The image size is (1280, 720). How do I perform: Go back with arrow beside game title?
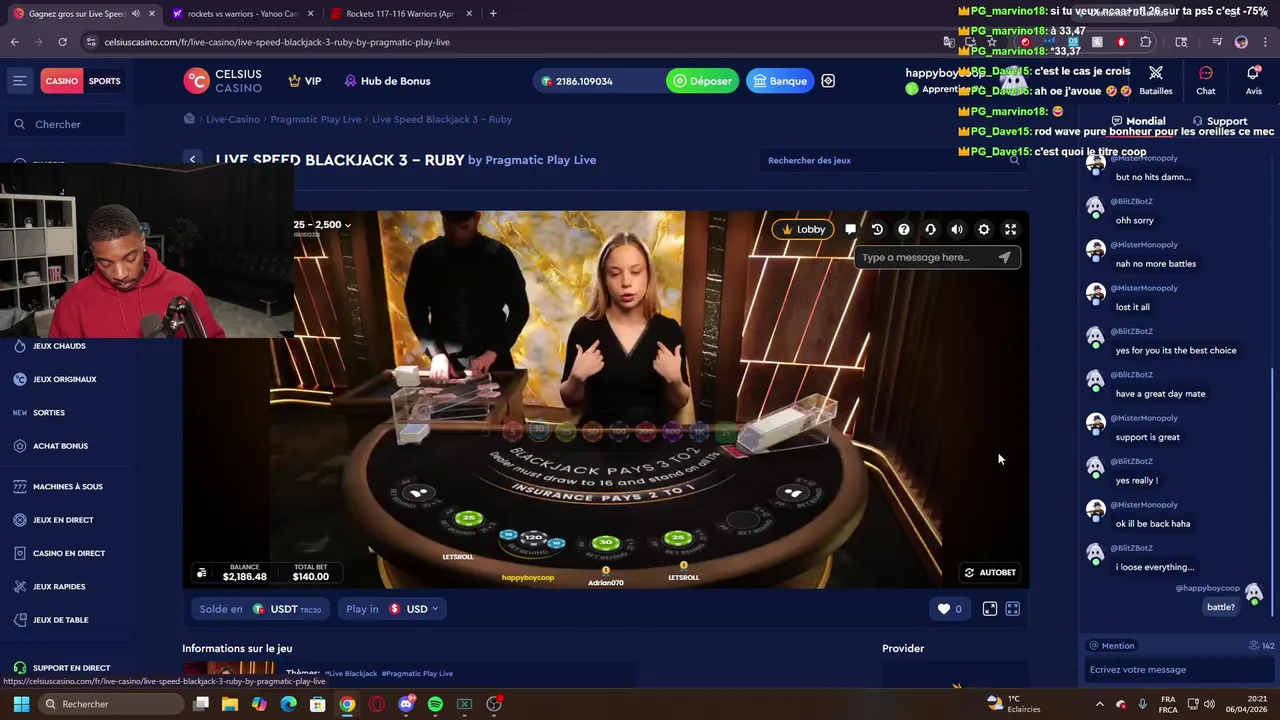point(192,160)
